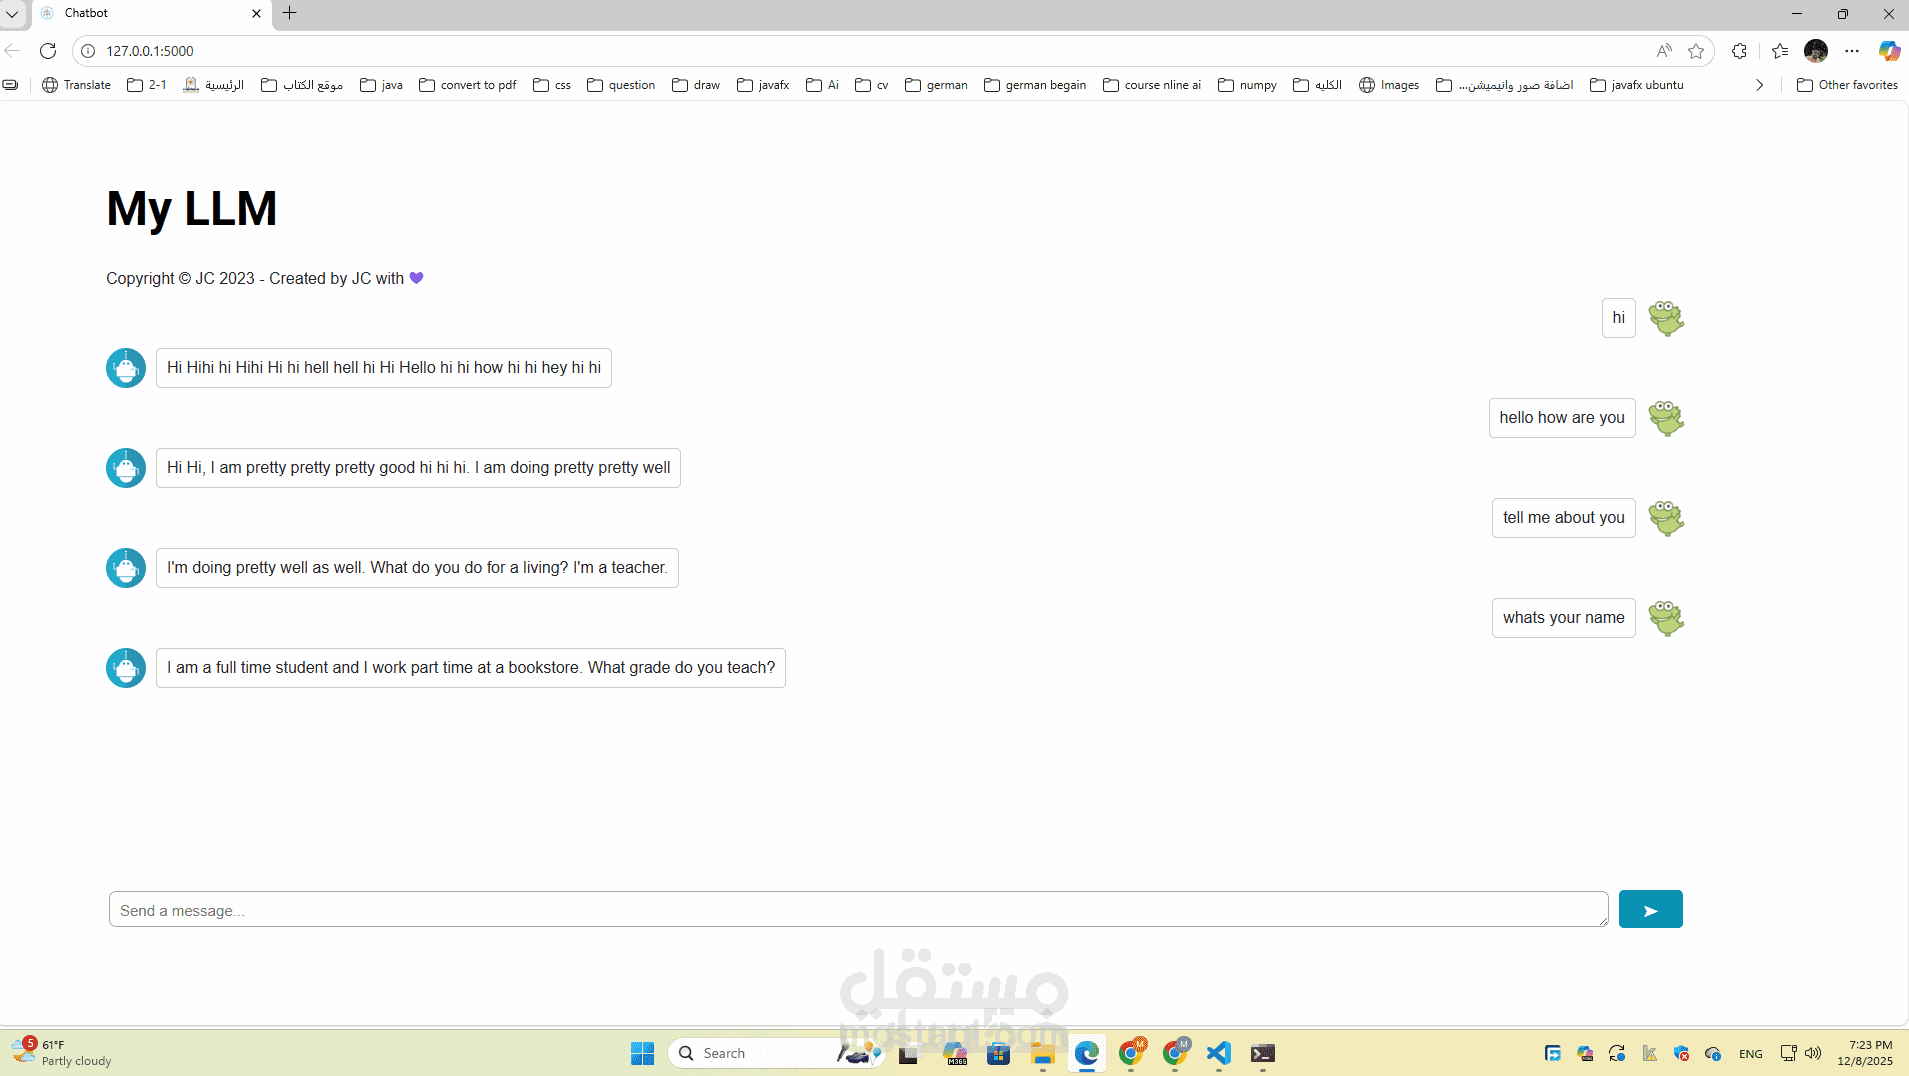Click the ENG language indicator
Viewport: 1909px width, 1076px height.
click(x=1751, y=1054)
